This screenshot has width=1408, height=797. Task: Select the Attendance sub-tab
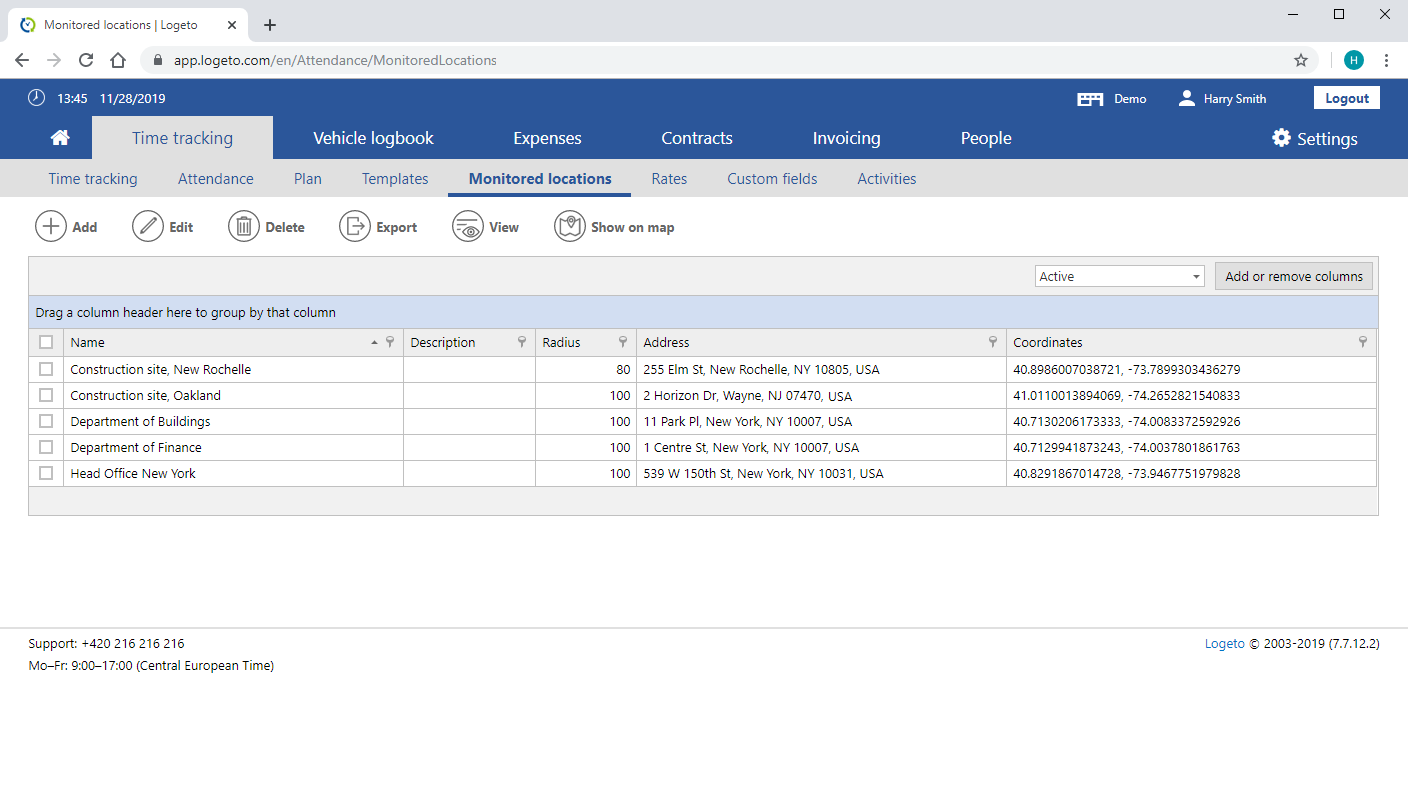[x=216, y=179]
